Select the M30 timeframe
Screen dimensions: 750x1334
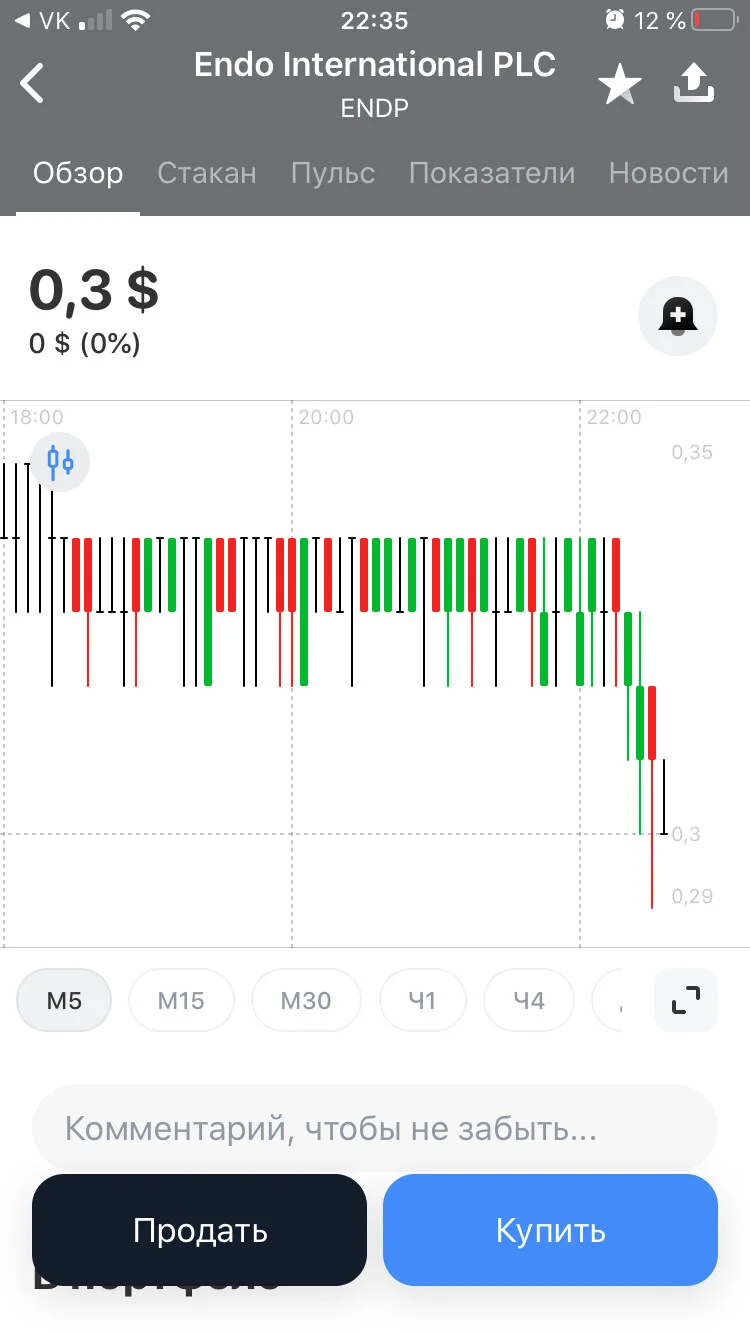(x=306, y=1000)
